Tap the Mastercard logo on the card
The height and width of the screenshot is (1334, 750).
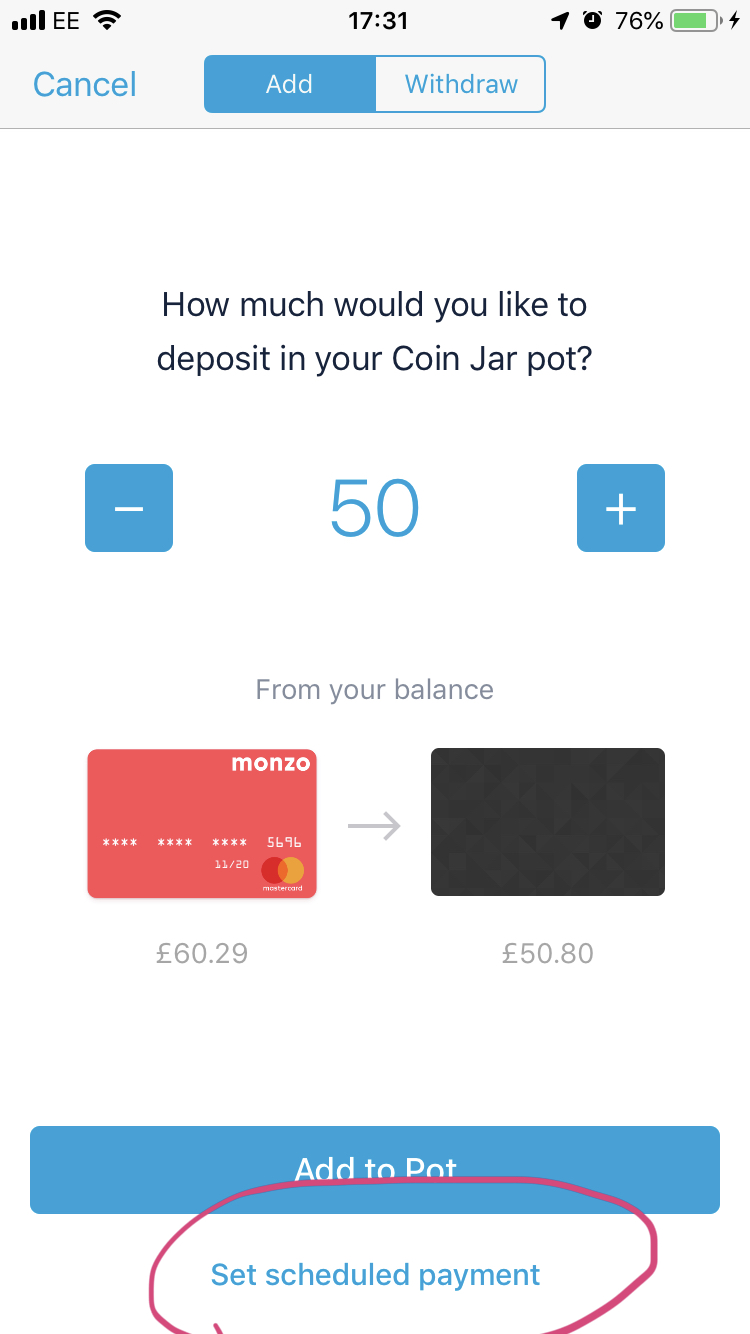[x=282, y=872]
